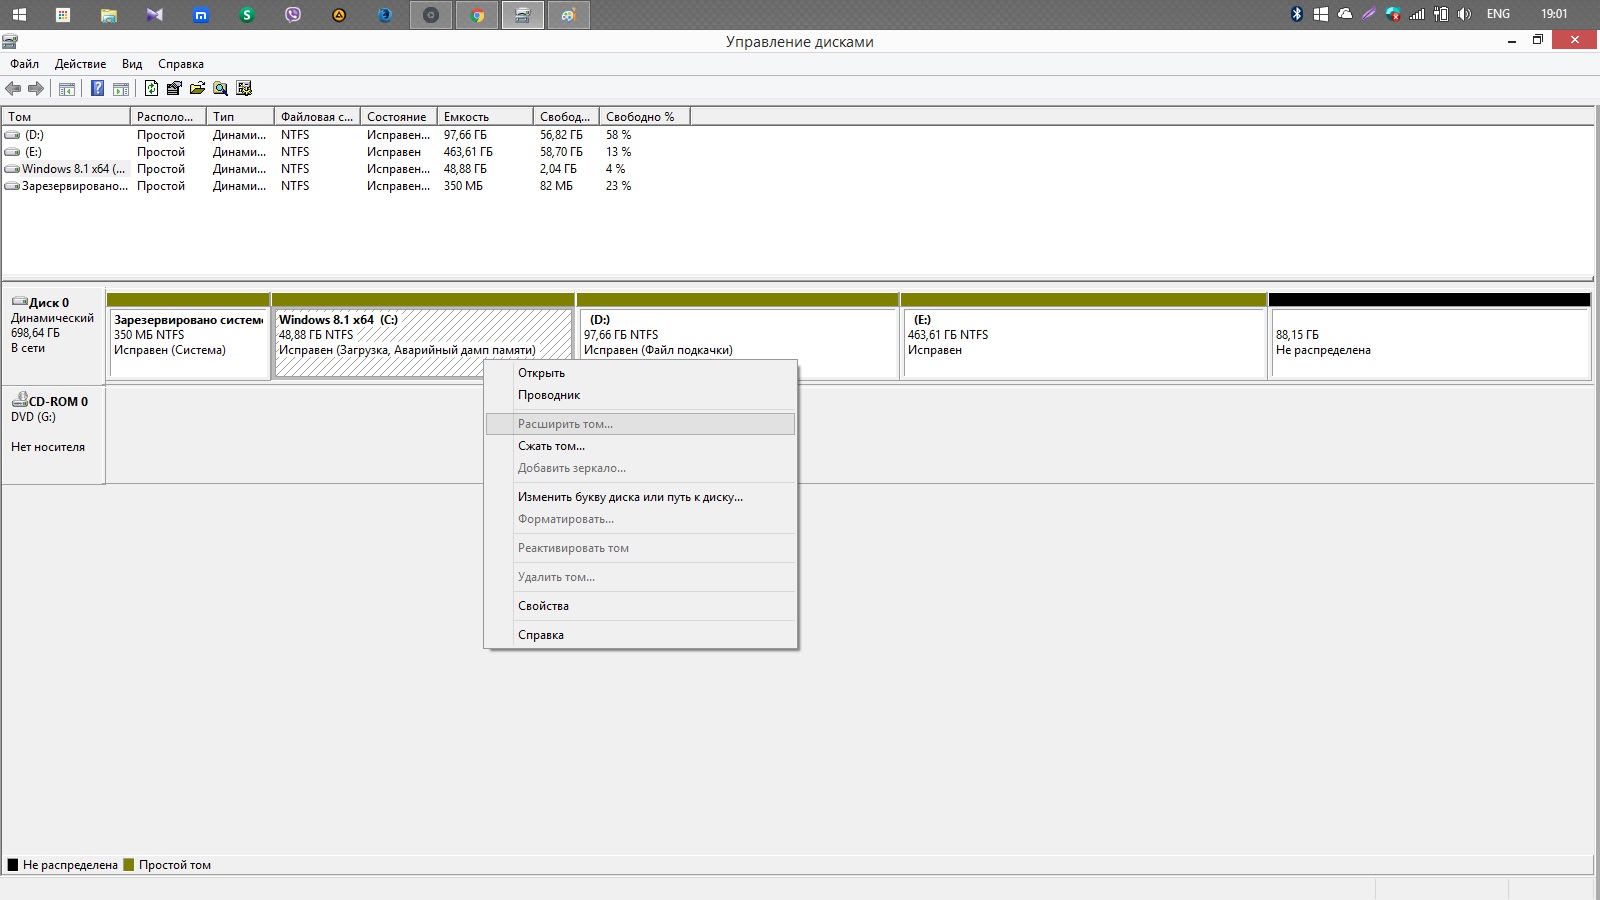Click the Диск 0 disk label
This screenshot has height=900, width=1600.
point(49,303)
